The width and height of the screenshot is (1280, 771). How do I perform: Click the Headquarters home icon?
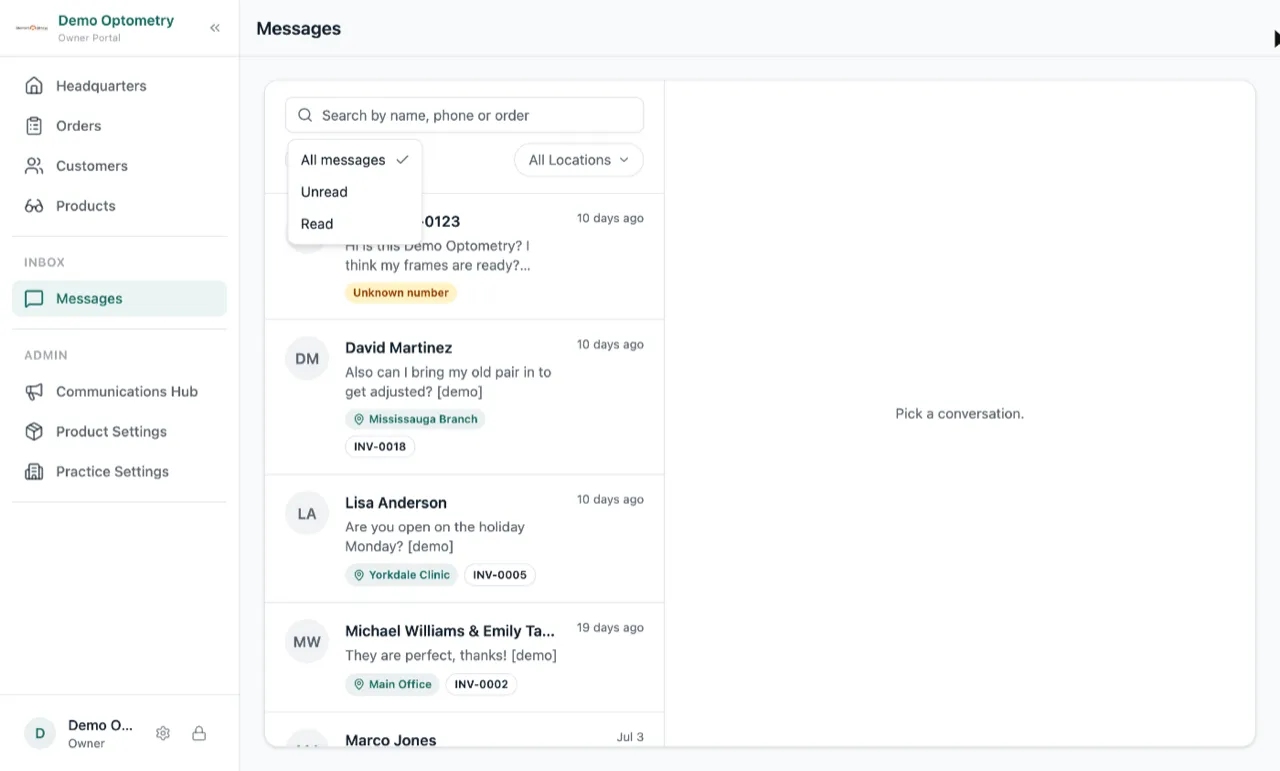34,86
